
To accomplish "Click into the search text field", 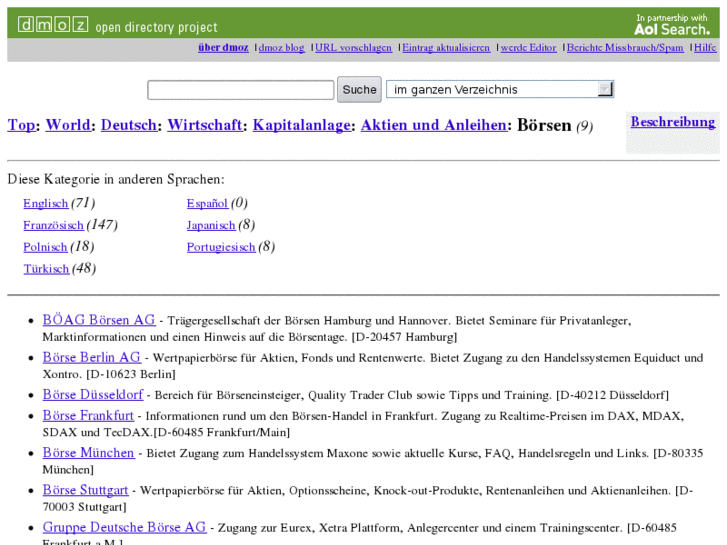I will (241, 90).
